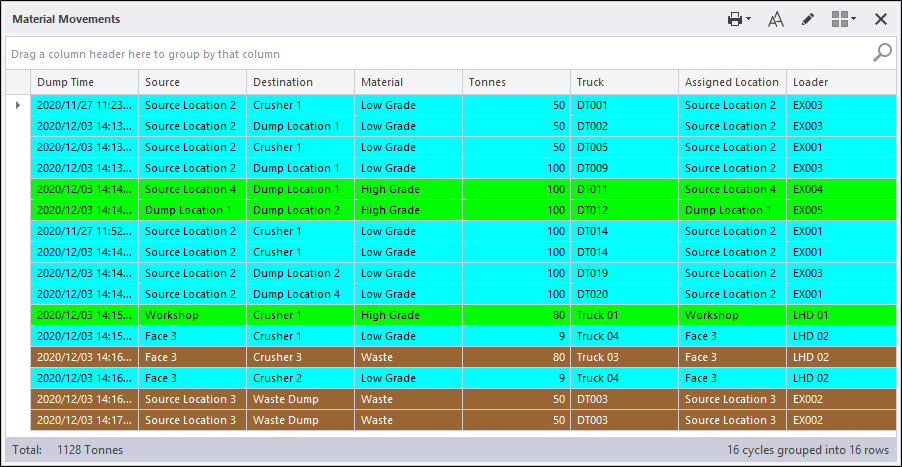Select the EX004 loader cell
Image resolution: width=902 pixels, height=467 pixels.
coord(841,189)
